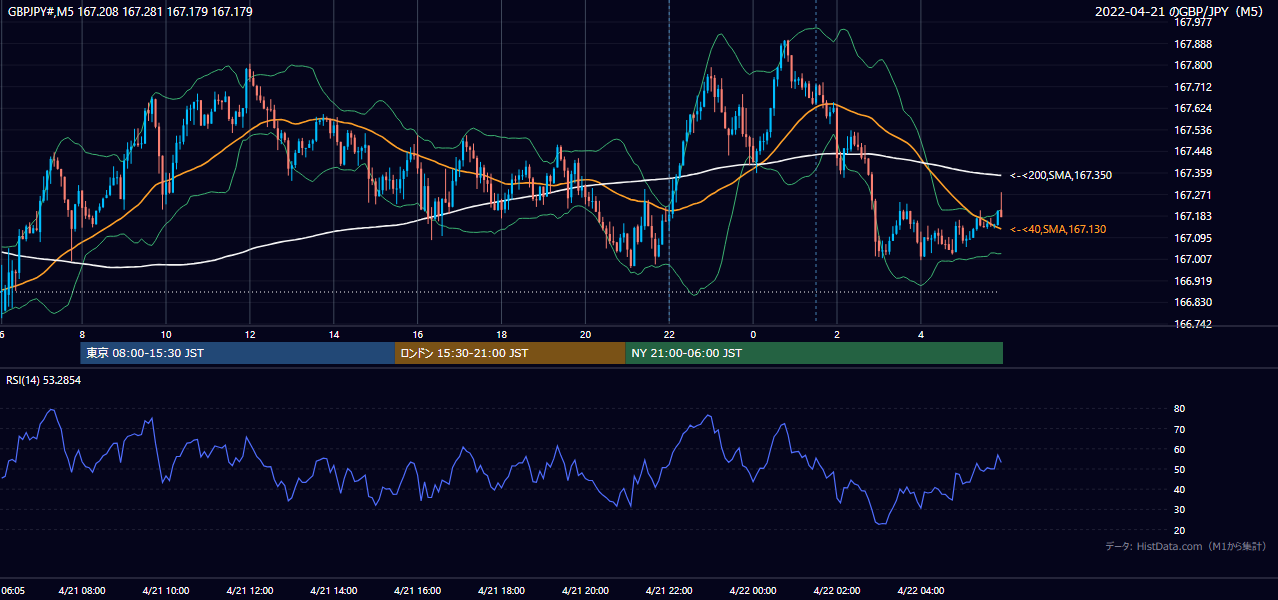Viewport: 1278px width, 600px height.
Task: Click price axis value 167.536
Action: 1193,130
